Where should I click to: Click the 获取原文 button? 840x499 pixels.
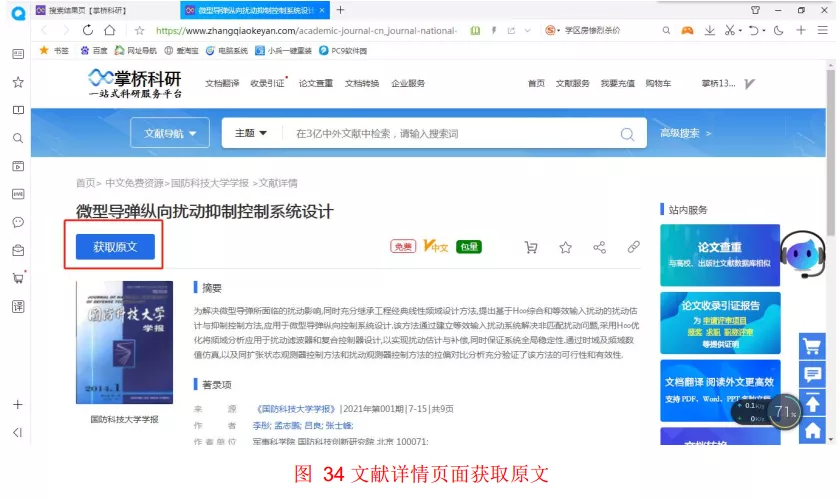pyautogui.click(x=115, y=246)
